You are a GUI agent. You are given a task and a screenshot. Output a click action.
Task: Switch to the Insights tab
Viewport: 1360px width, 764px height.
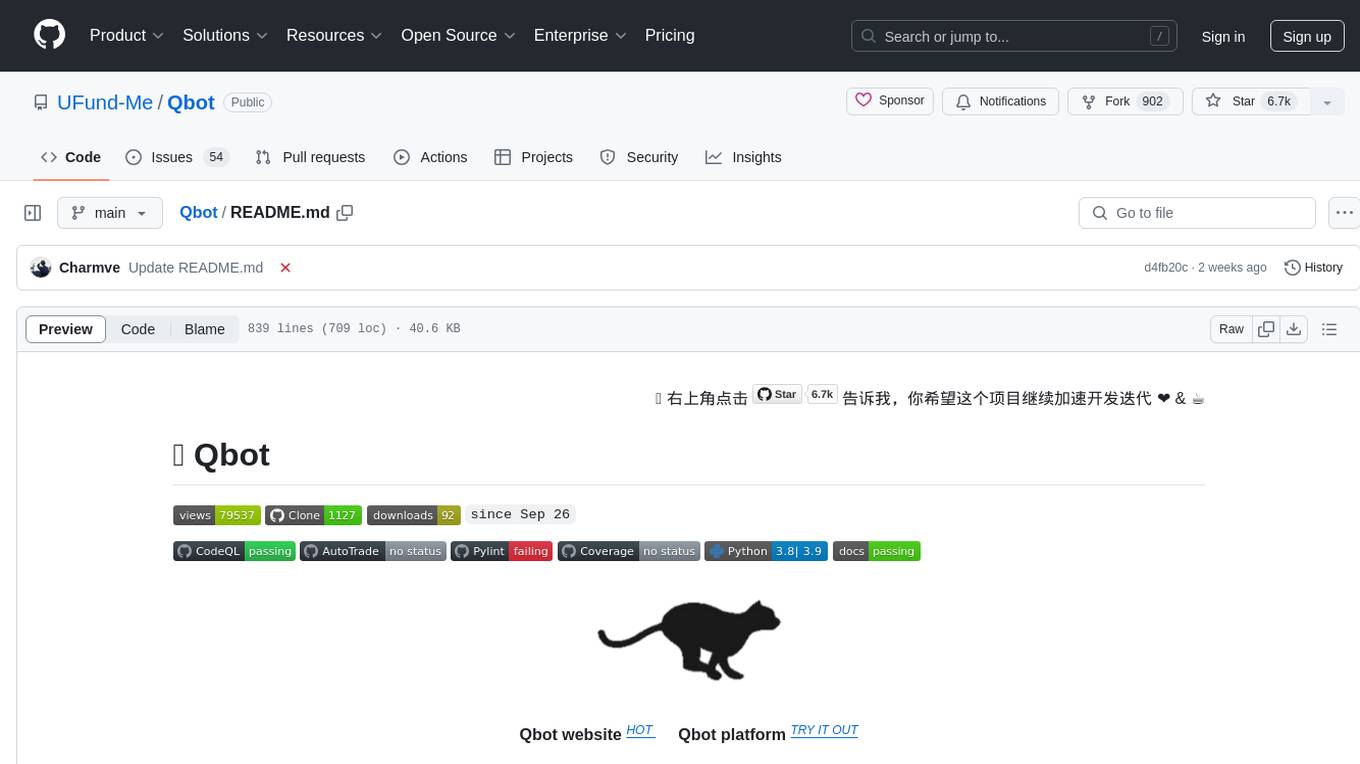(743, 157)
